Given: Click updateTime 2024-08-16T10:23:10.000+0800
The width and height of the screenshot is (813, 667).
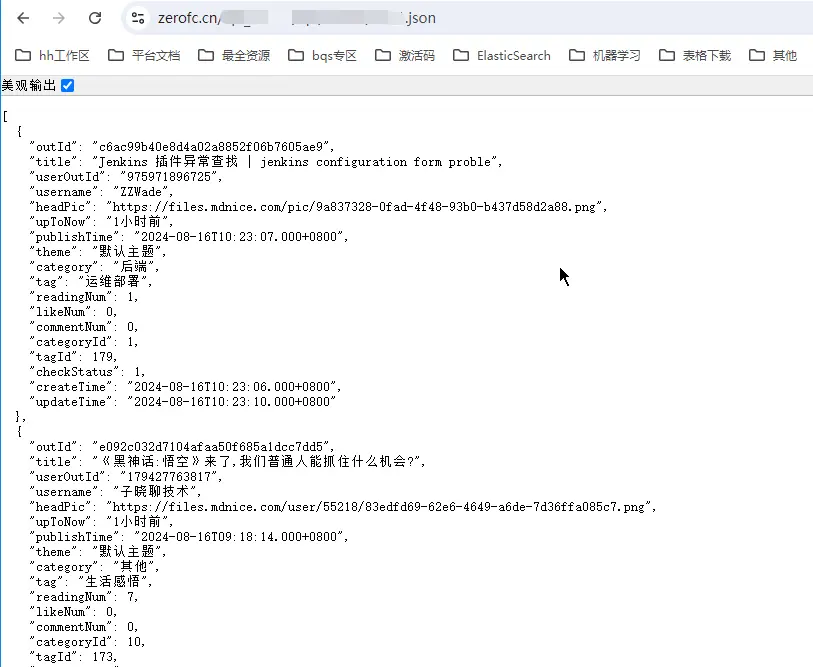Looking at the screenshot, I should pyautogui.click(x=231, y=402).
